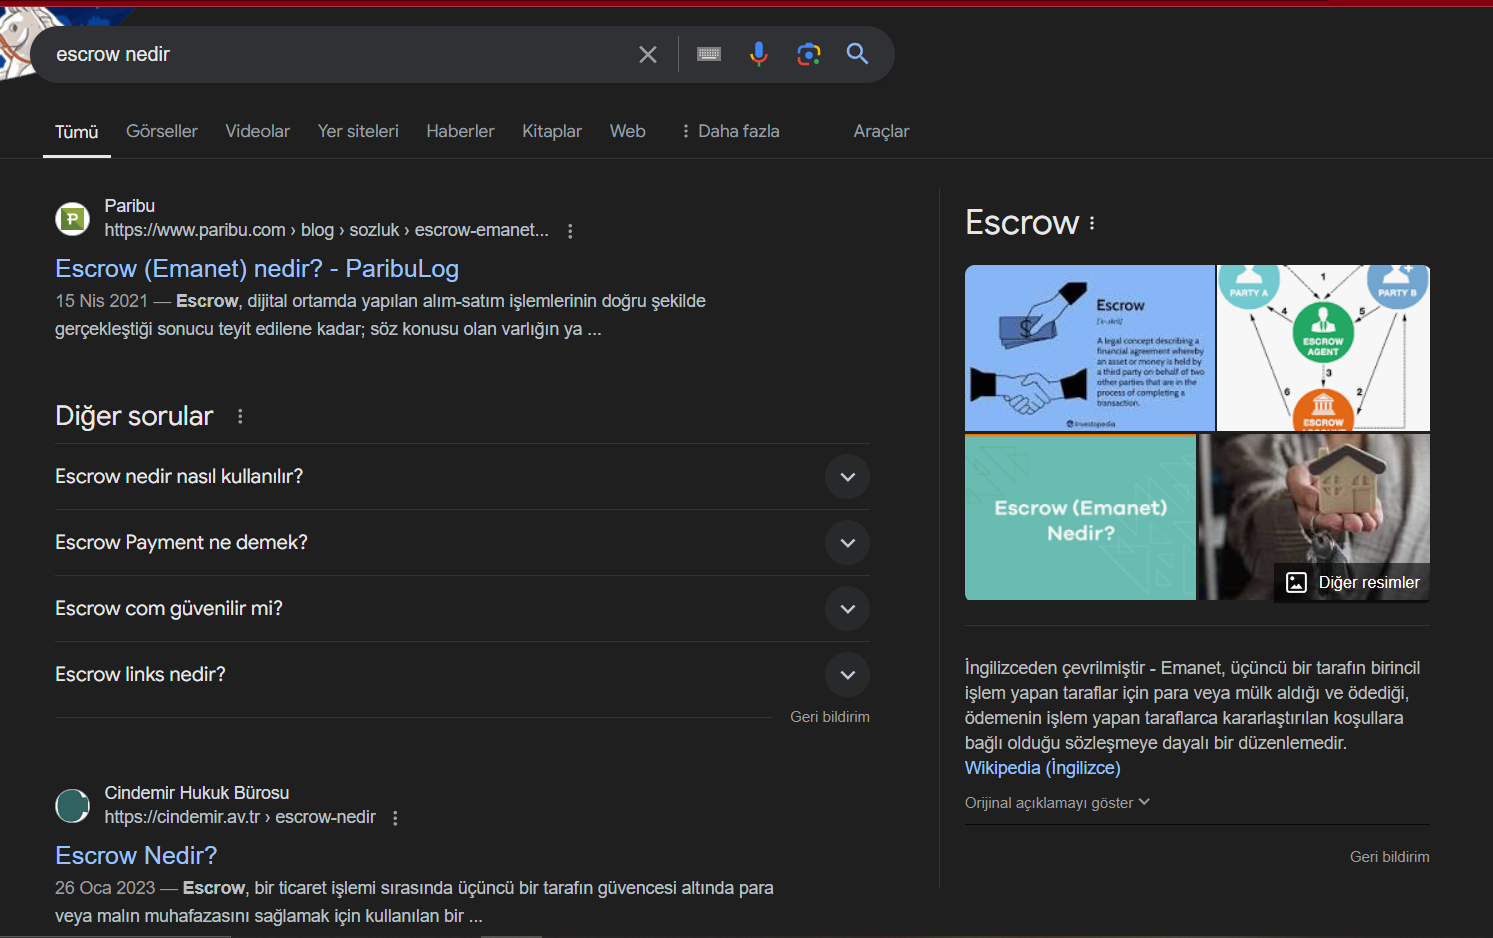Clear the search box with X icon
Image resolution: width=1493 pixels, height=938 pixels.
click(x=648, y=55)
